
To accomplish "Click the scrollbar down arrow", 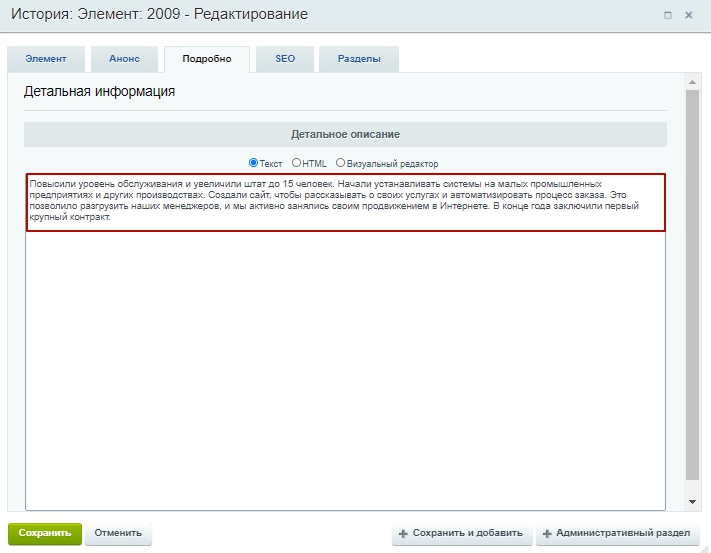I will (692, 502).
